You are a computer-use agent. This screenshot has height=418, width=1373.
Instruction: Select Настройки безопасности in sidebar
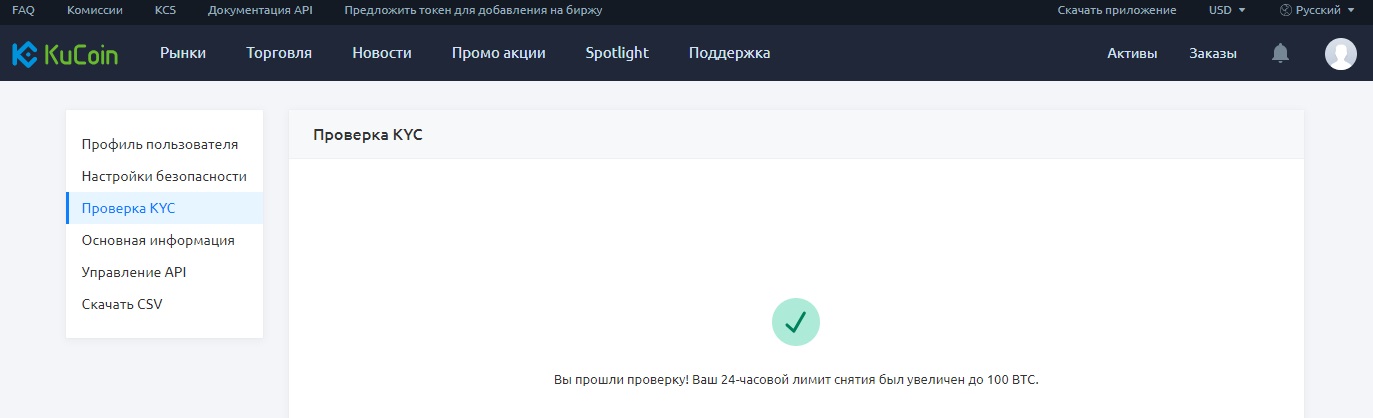pos(164,176)
